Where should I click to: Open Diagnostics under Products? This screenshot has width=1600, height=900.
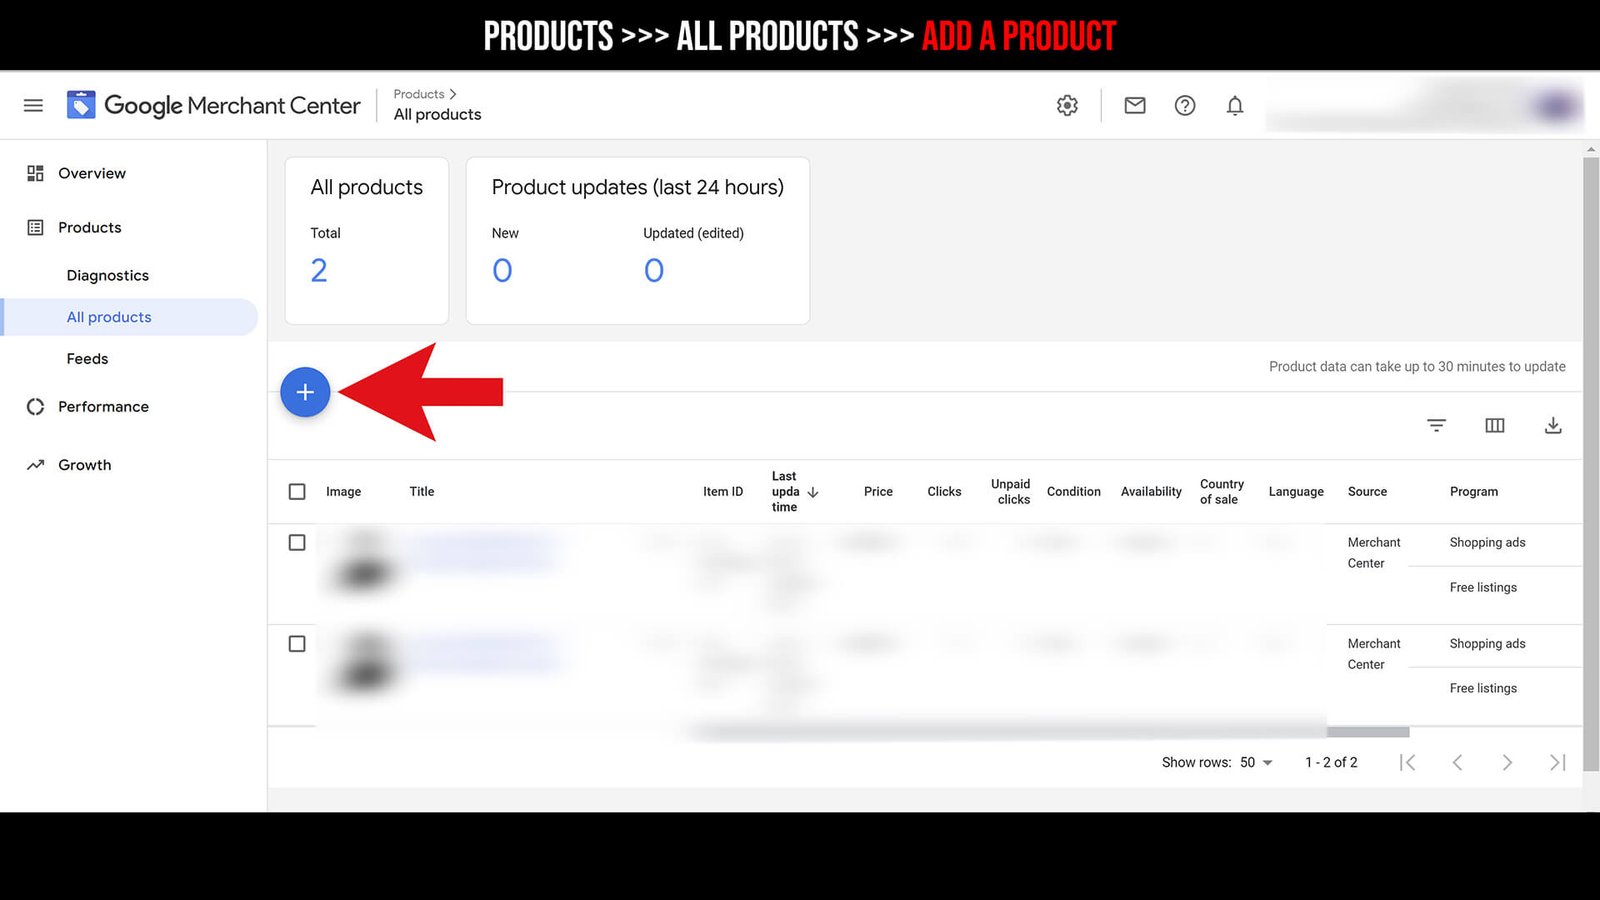click(x=108, y=275)
